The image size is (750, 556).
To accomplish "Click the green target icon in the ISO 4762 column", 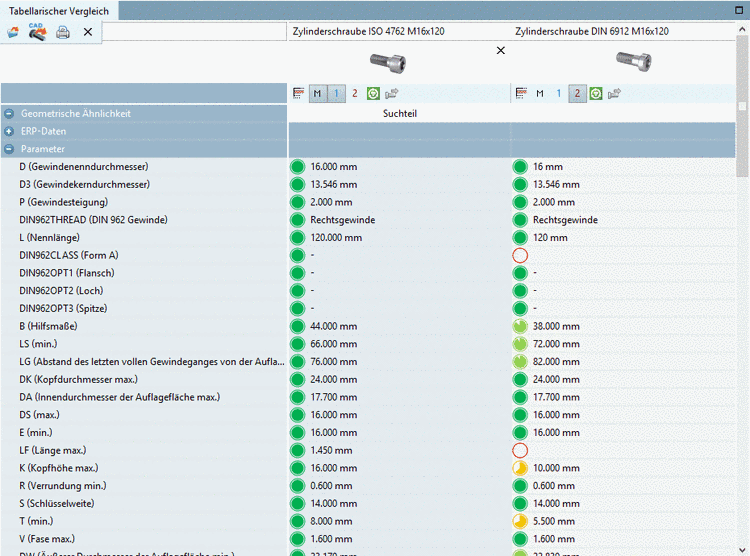I will tap(373, 93).
